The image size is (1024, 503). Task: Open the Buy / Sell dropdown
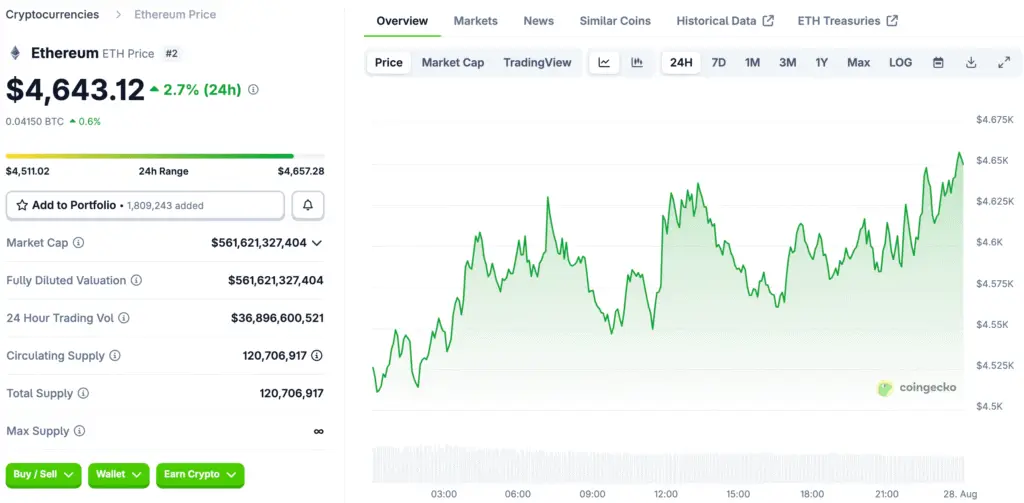tap(43, 475)
